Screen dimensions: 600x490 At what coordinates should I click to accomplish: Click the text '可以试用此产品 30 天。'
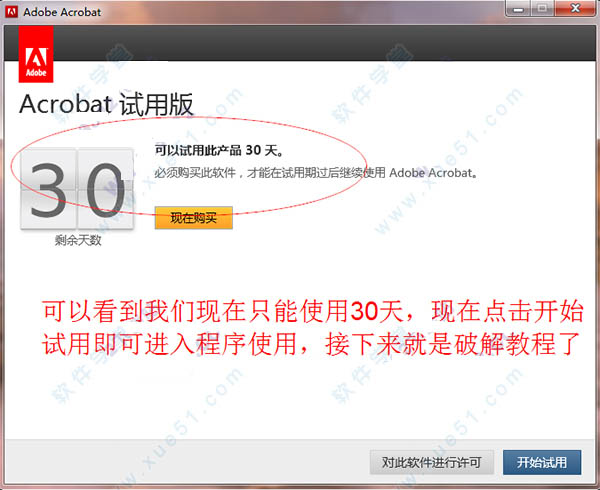tap(219, 150)
